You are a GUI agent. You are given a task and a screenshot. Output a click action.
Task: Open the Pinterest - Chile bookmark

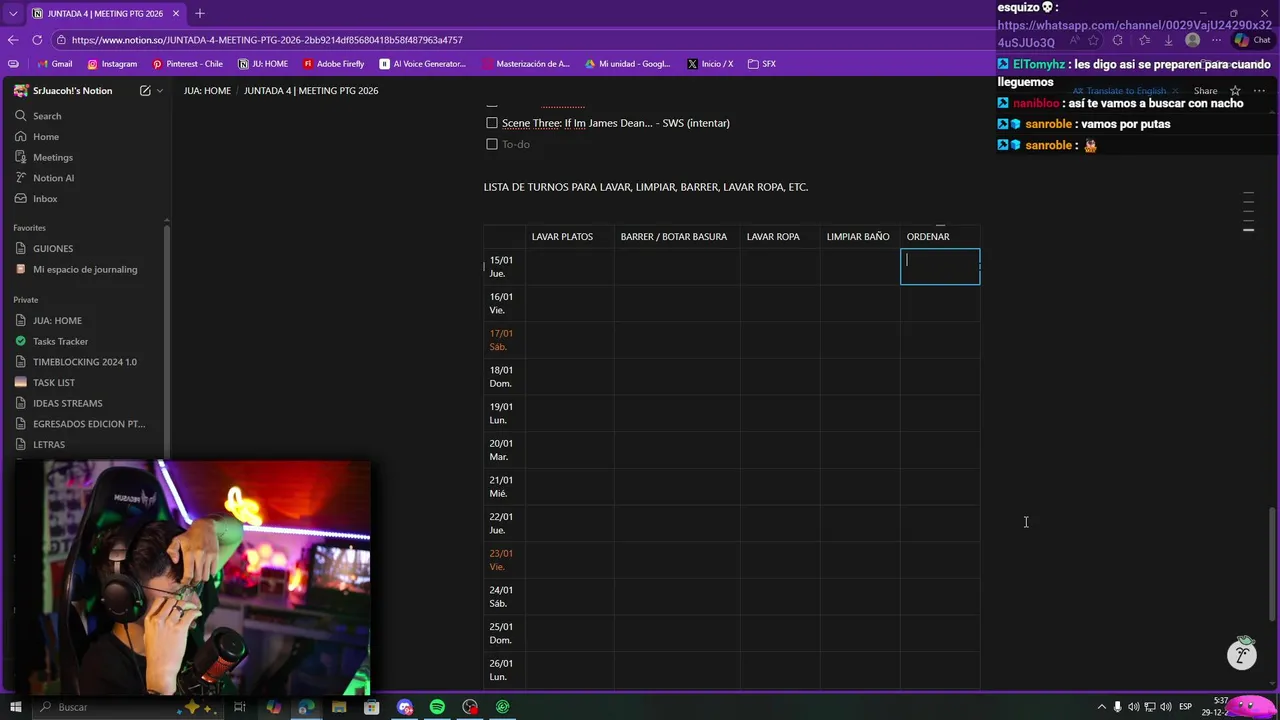point(188,64)
